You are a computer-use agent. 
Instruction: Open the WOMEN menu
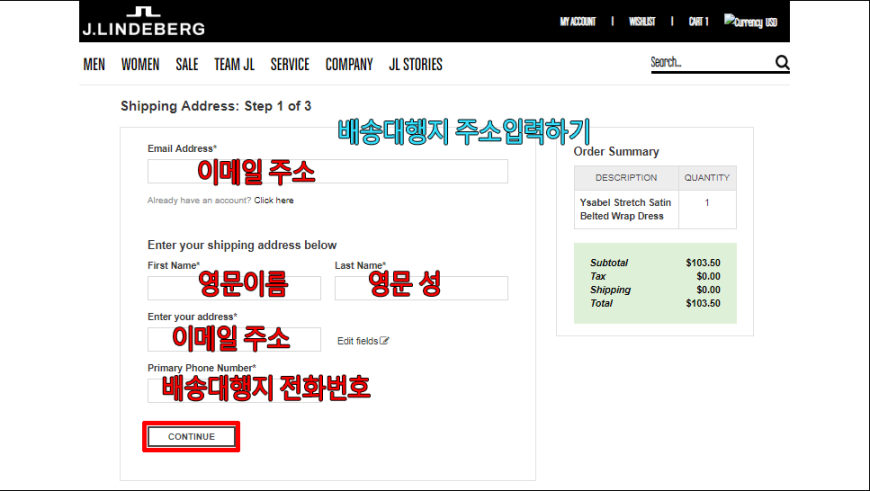tap(140, 64)
